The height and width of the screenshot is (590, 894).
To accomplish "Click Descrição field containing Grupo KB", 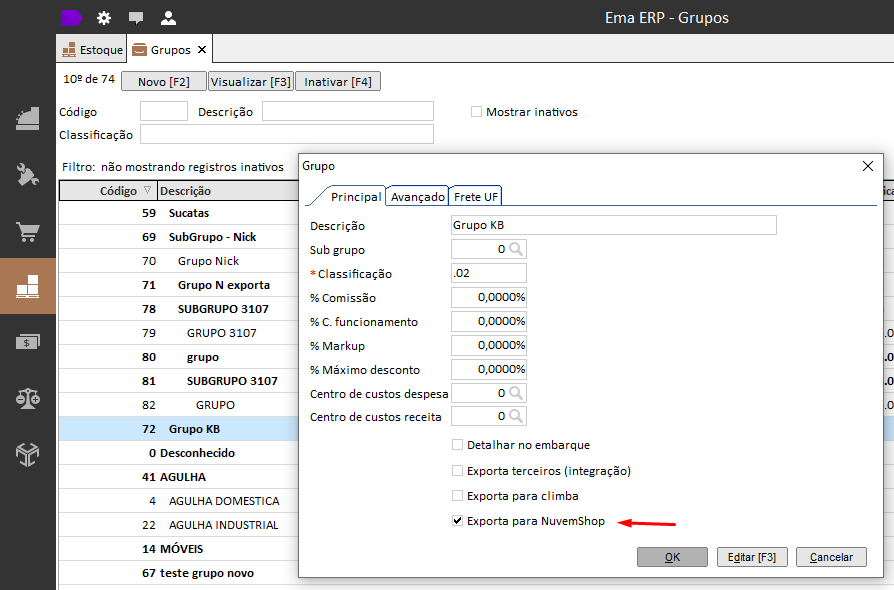I will 613,225.
